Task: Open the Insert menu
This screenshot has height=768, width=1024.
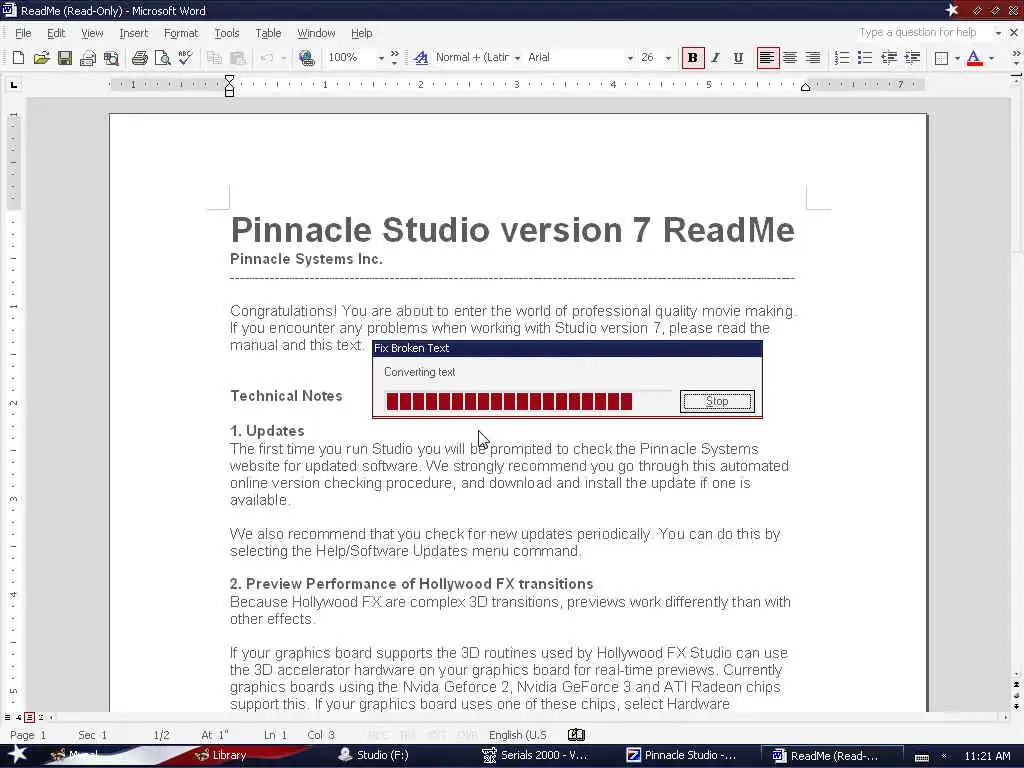Action: 133,33
